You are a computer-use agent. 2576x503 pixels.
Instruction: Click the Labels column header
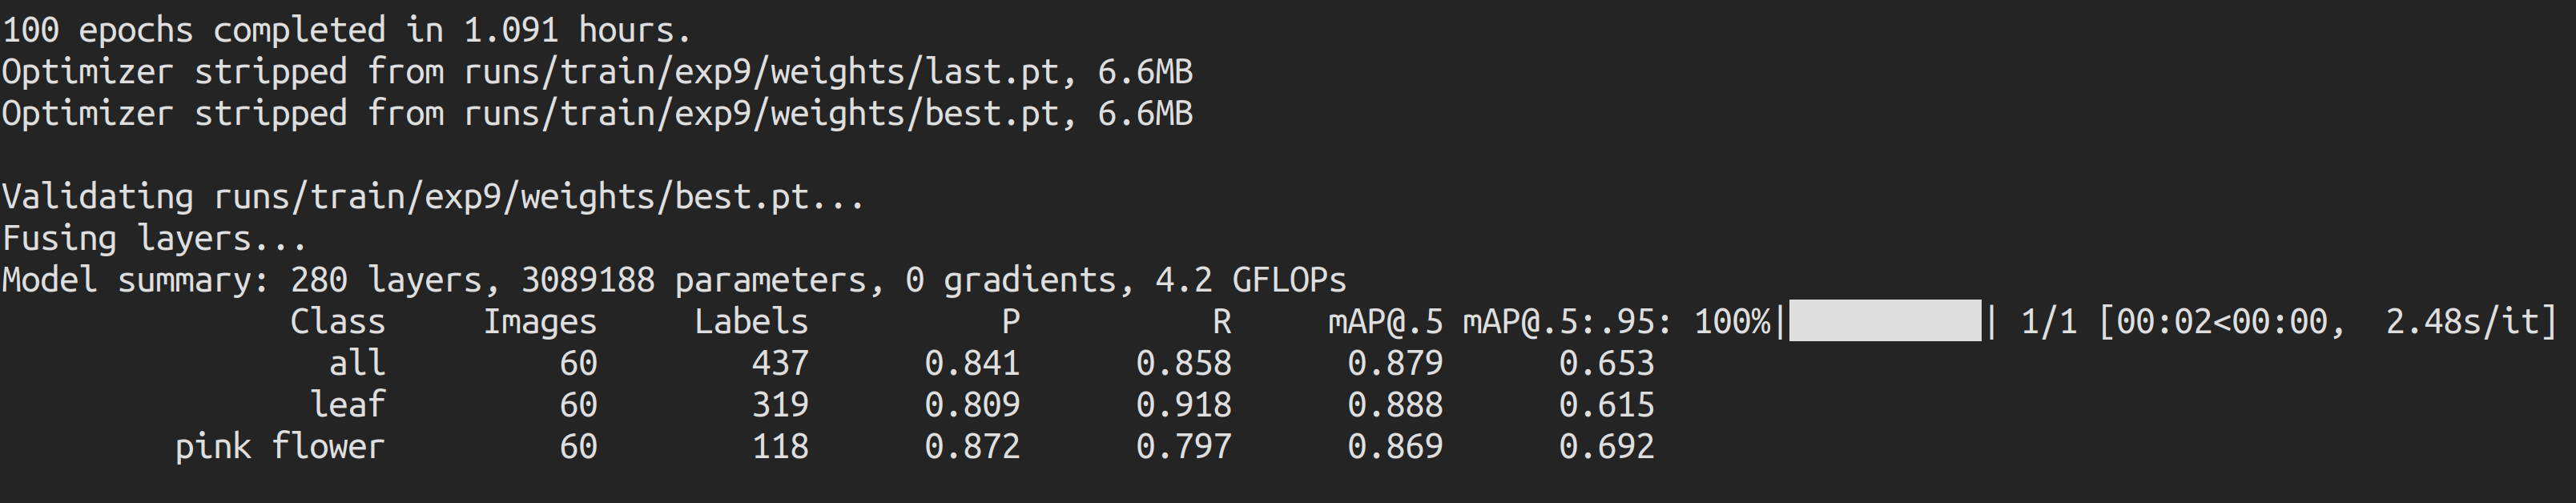[751, 322]
